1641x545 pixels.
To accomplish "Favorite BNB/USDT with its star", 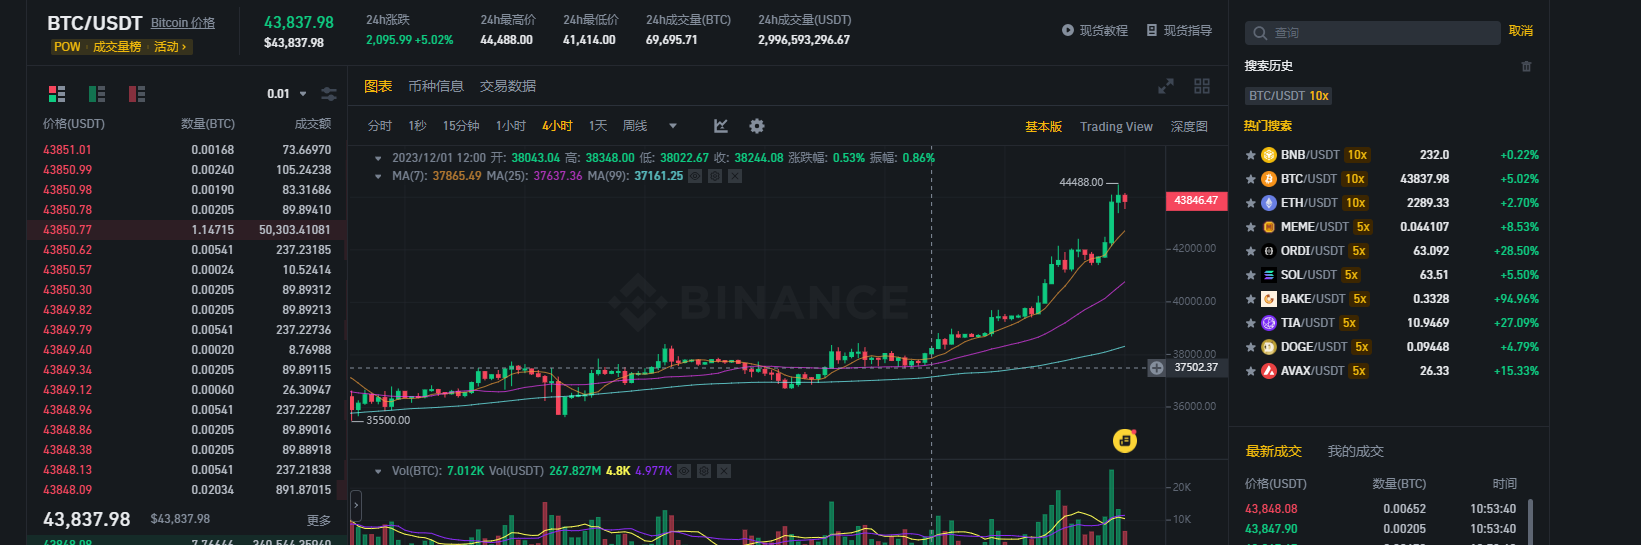I will tap(1250, 155).
